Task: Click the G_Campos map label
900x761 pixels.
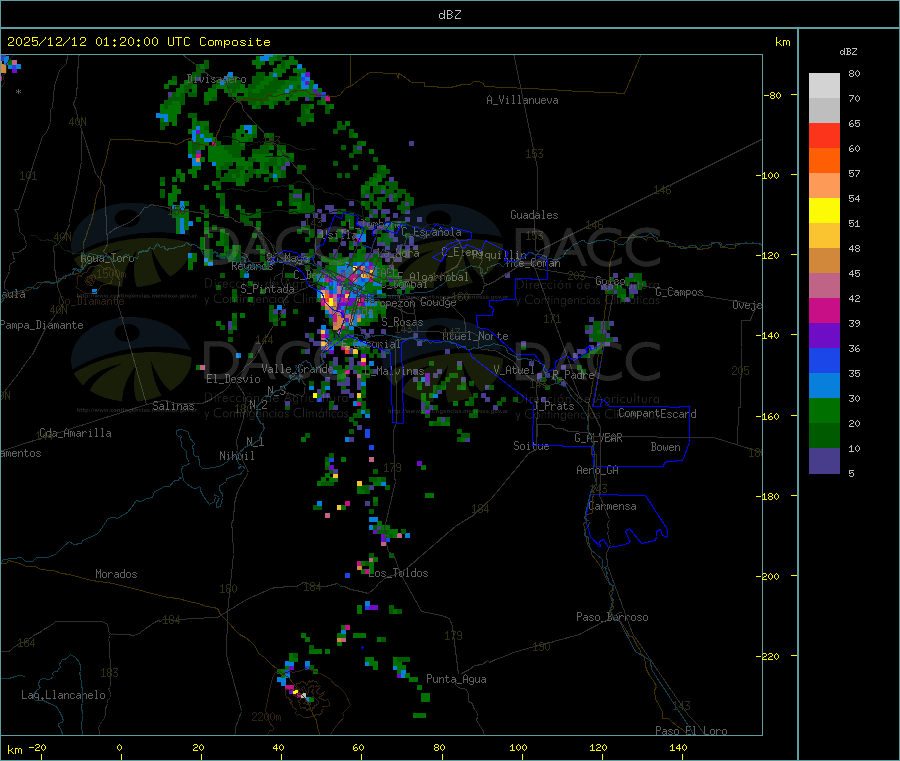Action: tap(679, 292)
